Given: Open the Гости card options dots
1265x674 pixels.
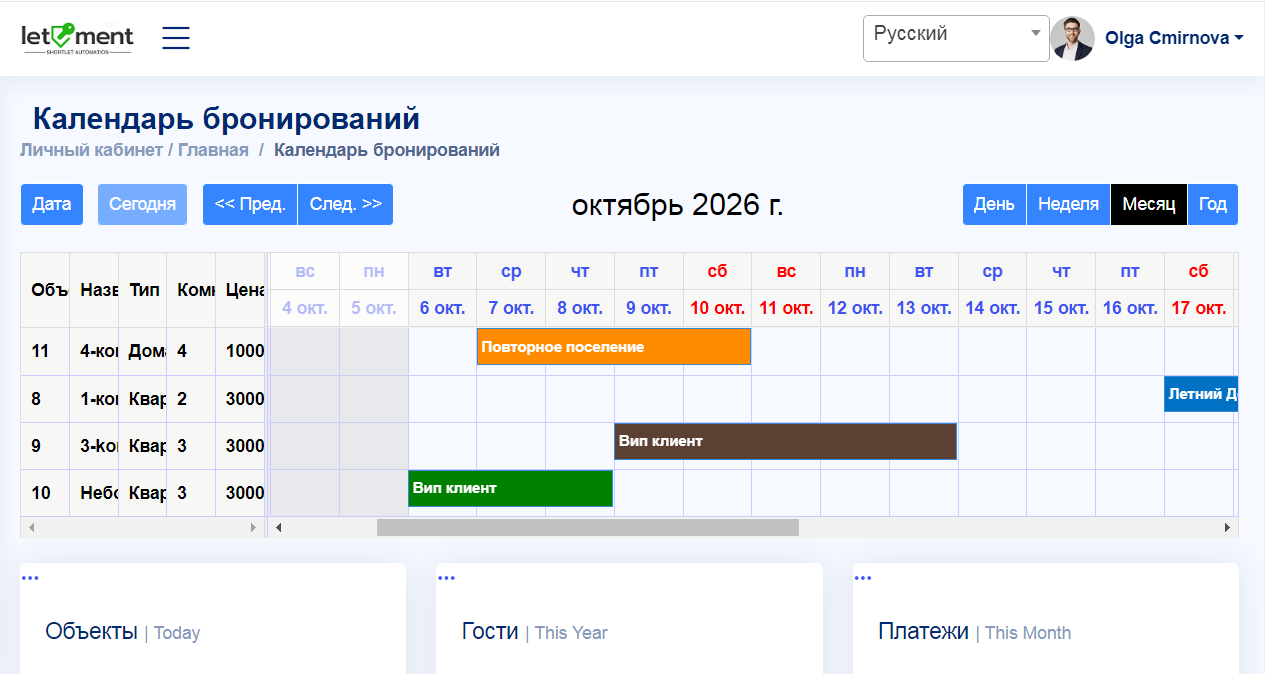Looking at the screenshot, I should (446, 577).
